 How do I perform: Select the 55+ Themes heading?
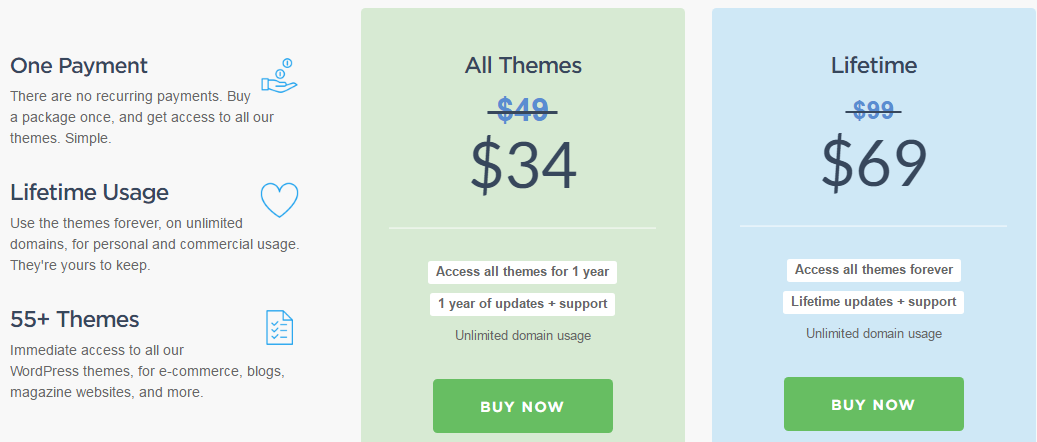pos(75,320)
